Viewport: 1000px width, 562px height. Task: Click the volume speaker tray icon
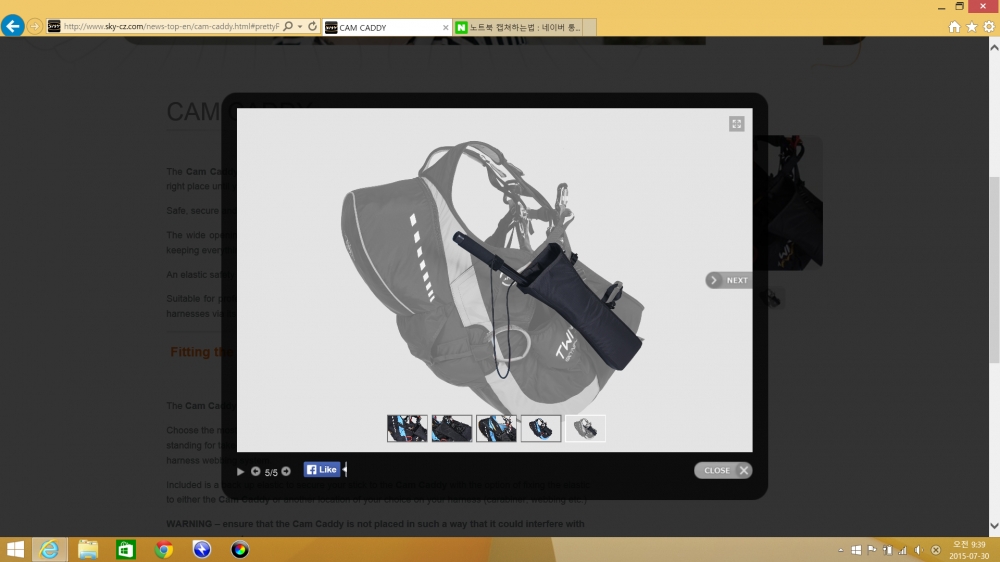point(918,550)
